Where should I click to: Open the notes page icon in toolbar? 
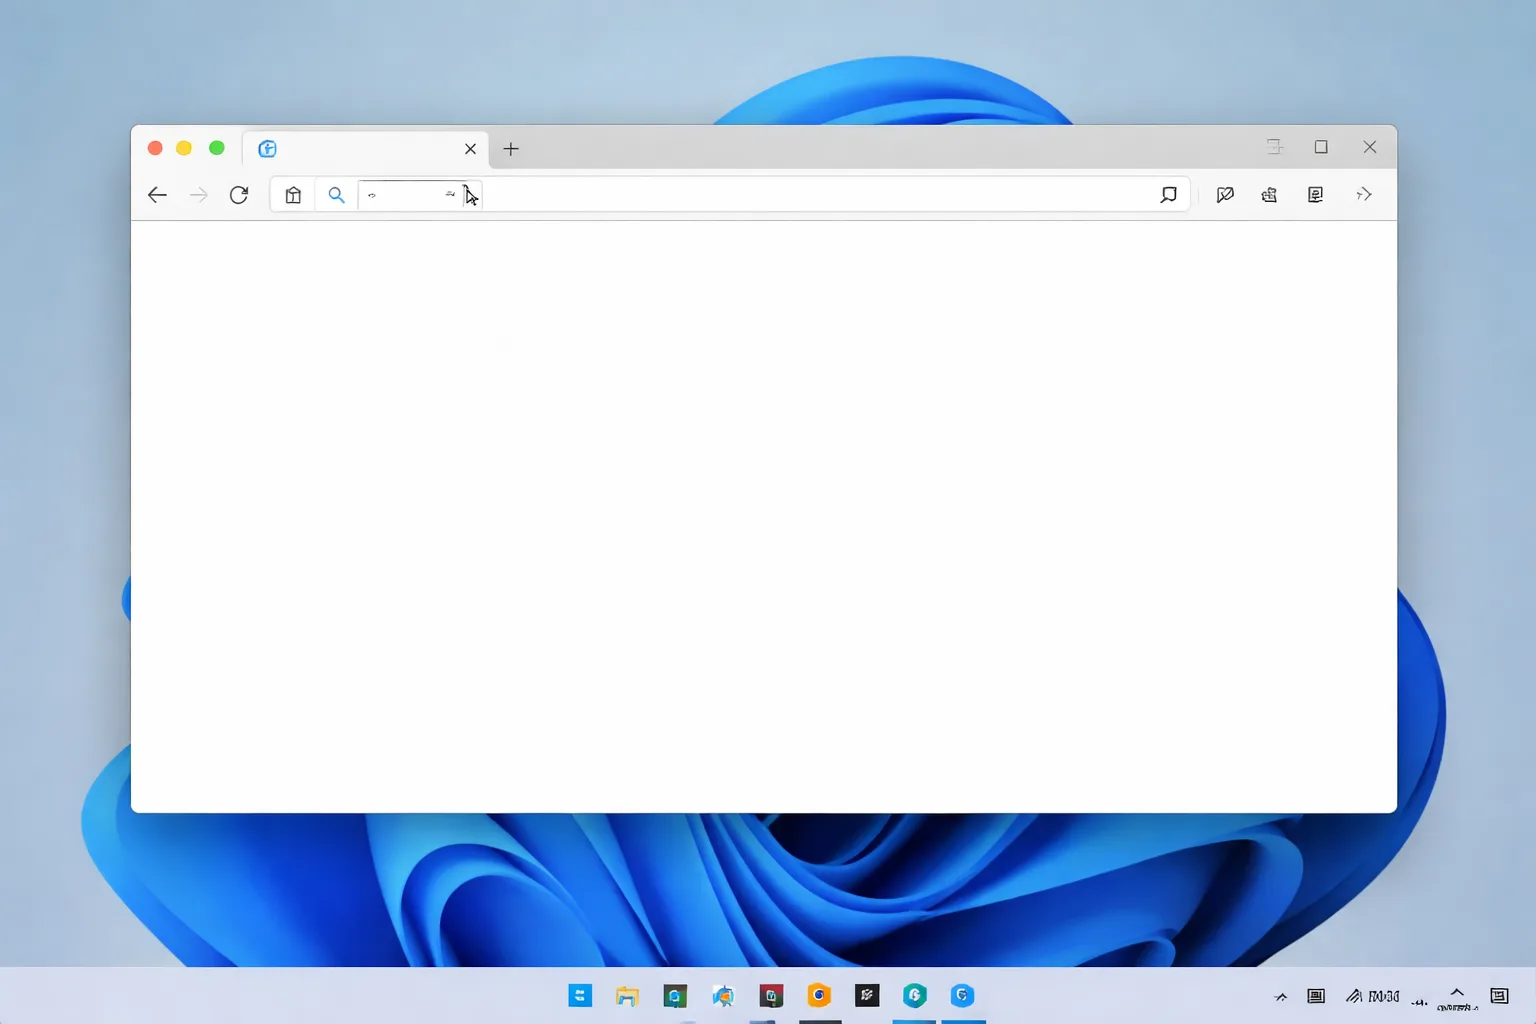pyautogui.click(x=1316, y=195)
